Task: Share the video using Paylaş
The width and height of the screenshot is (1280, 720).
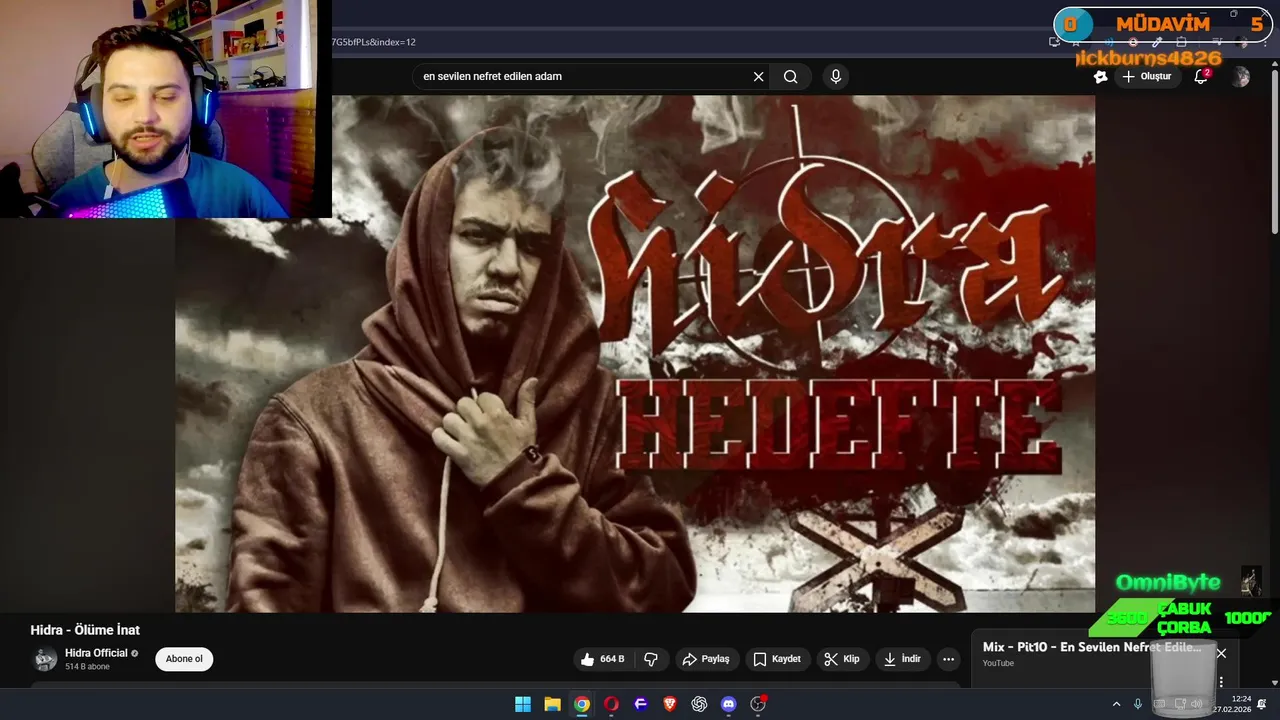Action: point(706,659)
